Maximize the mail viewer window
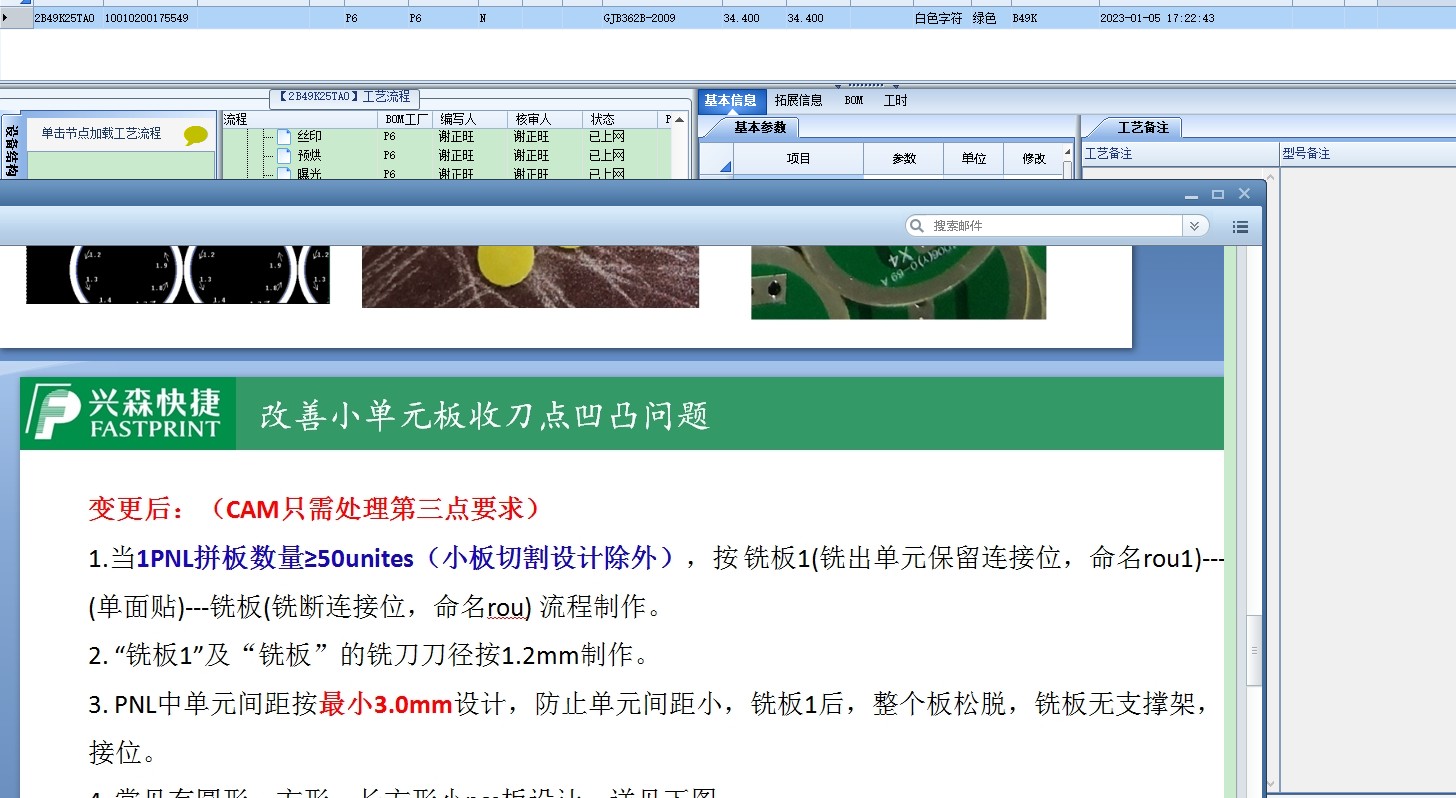This screenshot has height=798, width=1456. 1218,194
